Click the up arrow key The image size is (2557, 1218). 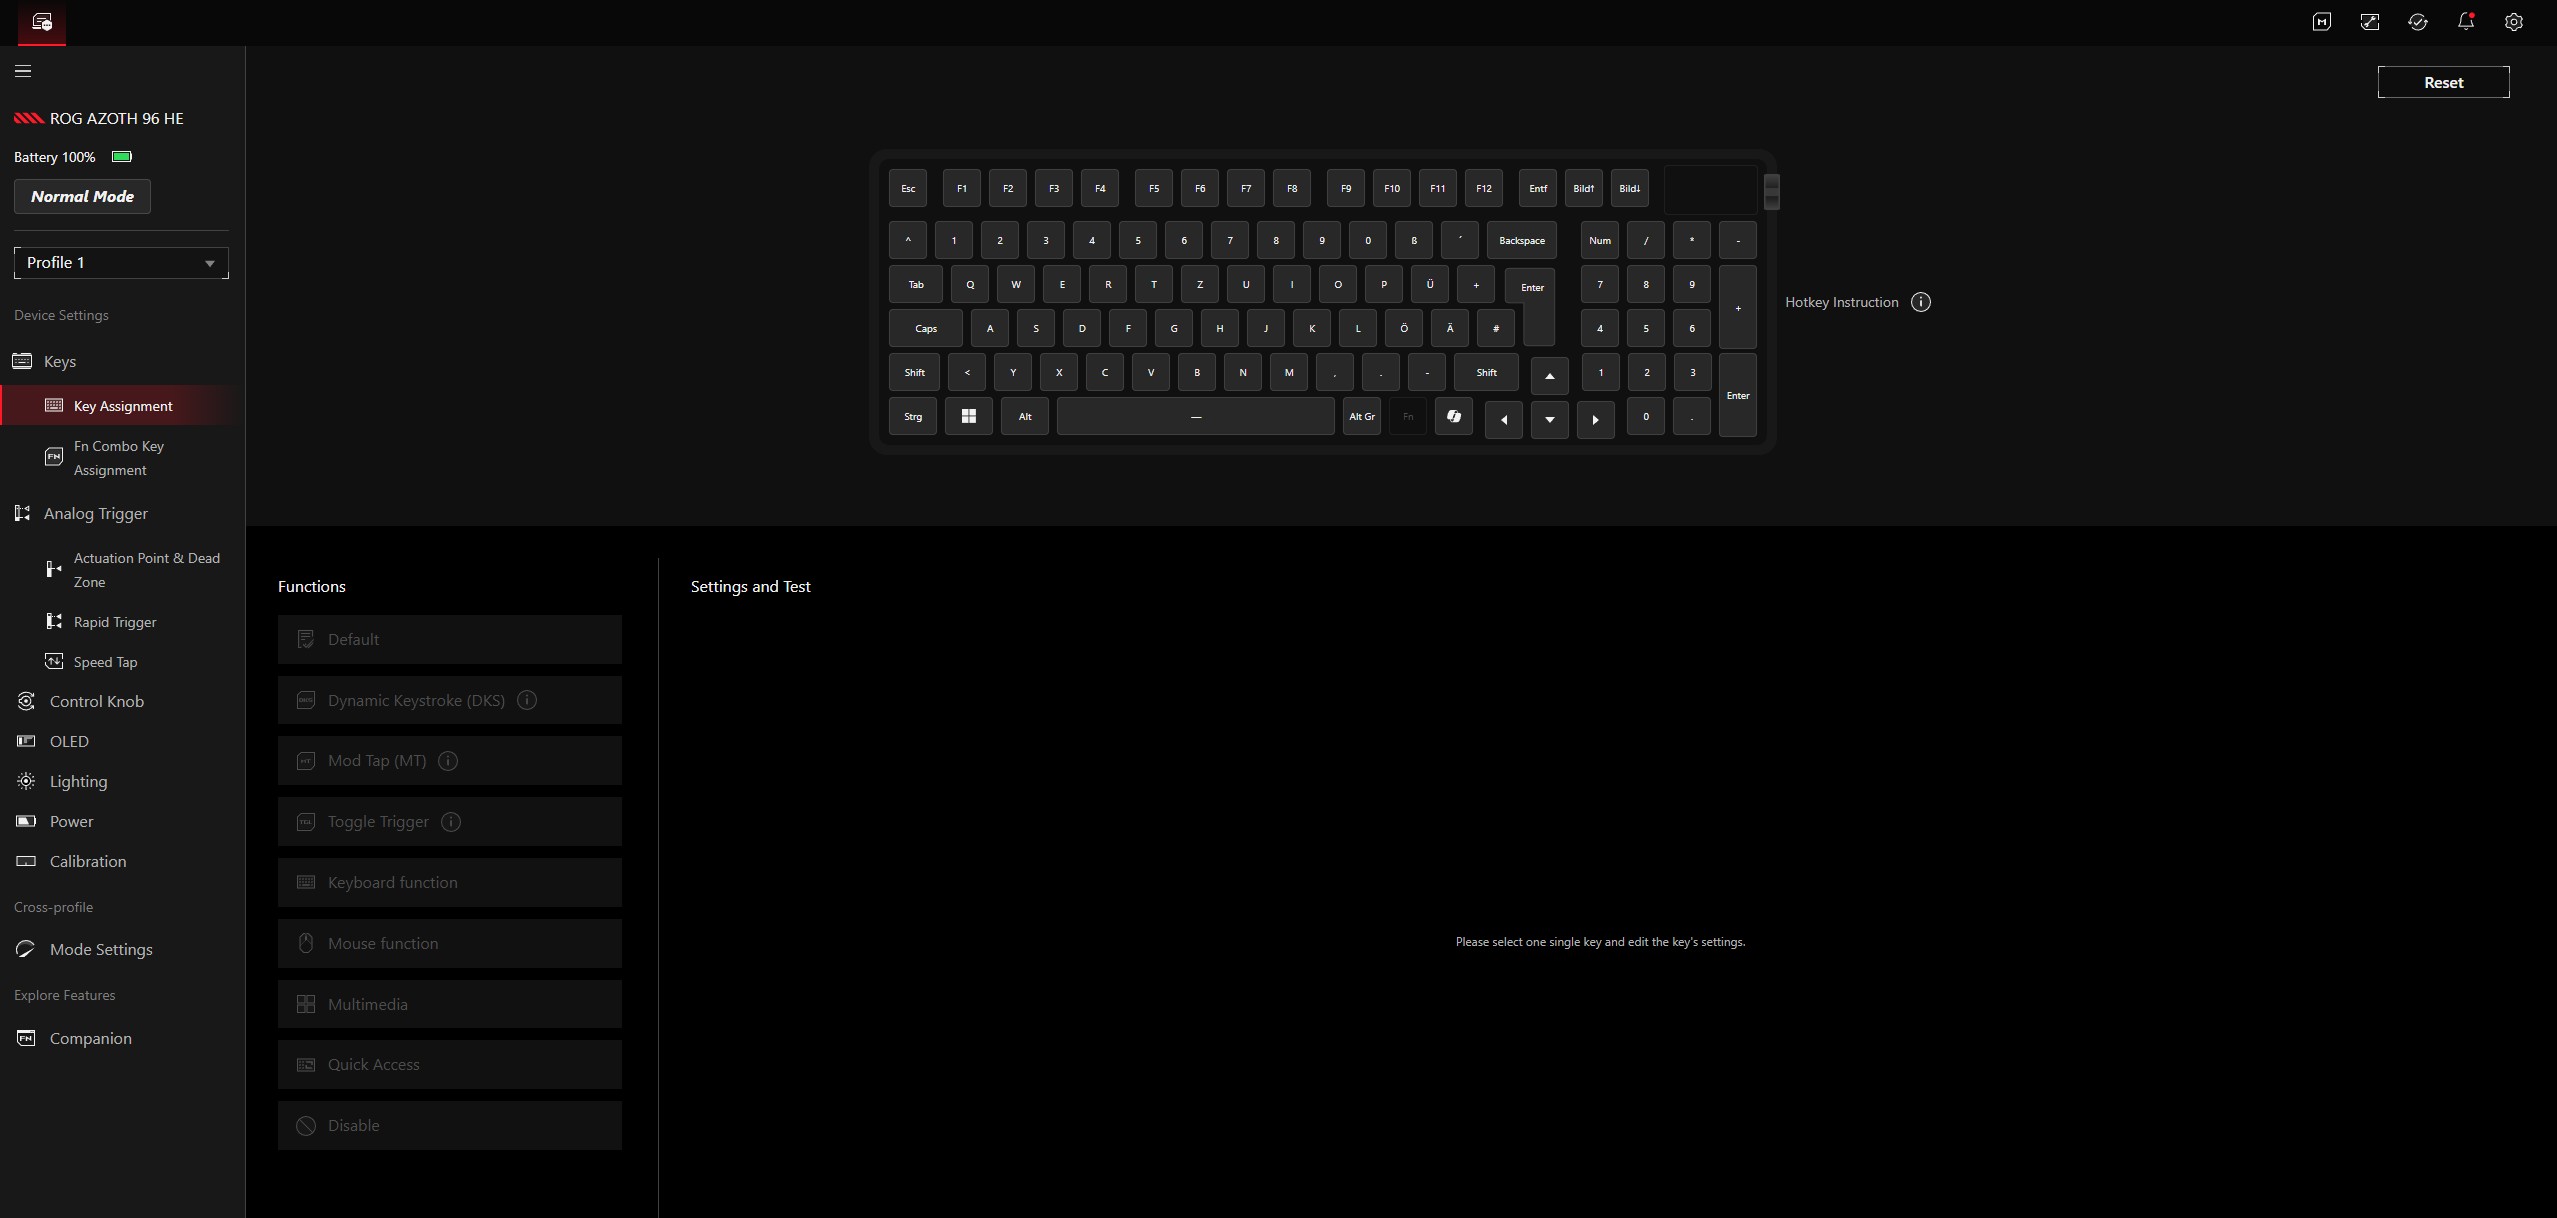point(1549,376)
